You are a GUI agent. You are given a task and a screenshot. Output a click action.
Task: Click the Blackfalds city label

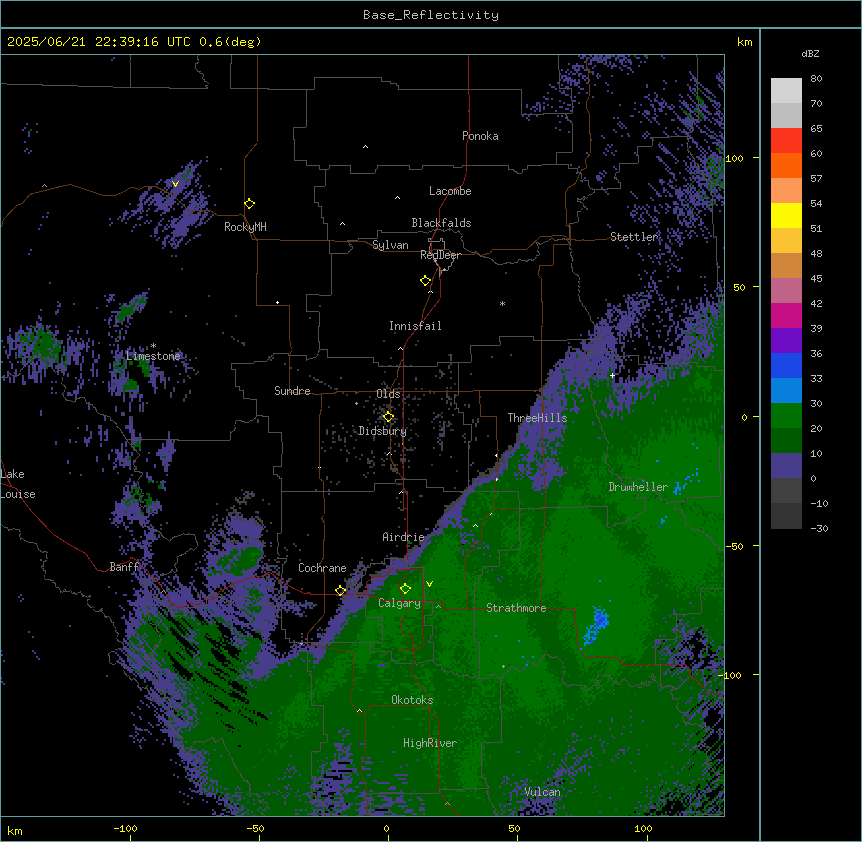click(441, 223)
